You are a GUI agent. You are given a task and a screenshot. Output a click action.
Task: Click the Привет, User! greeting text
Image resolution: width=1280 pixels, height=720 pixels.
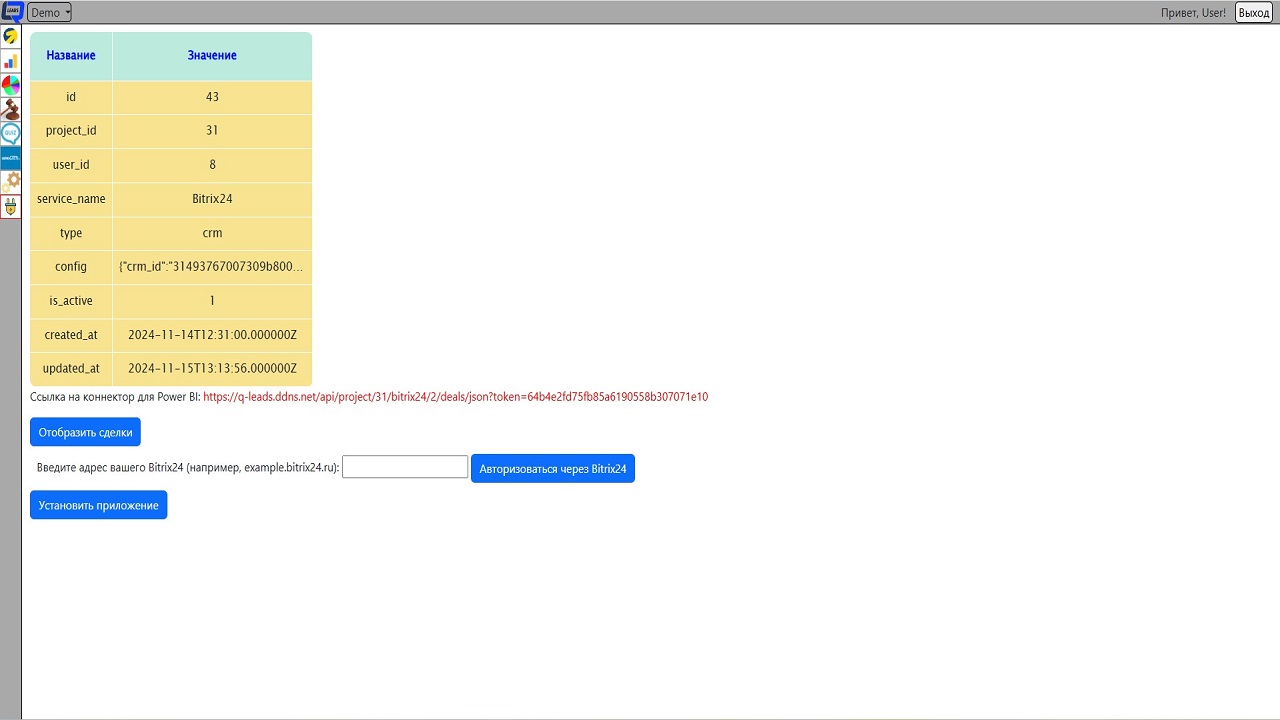1193,13
